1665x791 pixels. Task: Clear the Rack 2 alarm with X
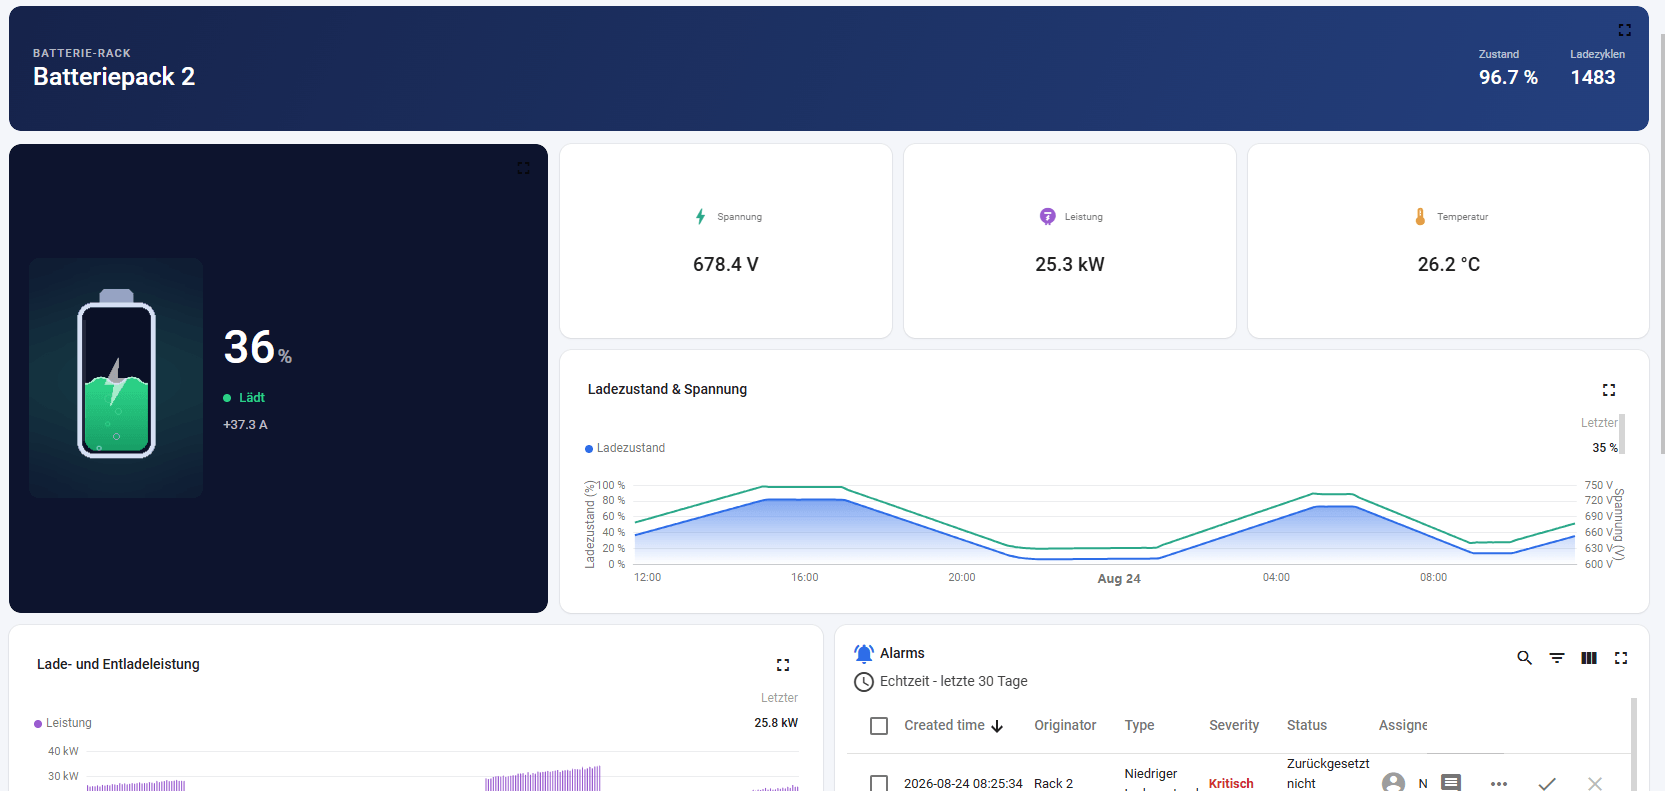1595,784
